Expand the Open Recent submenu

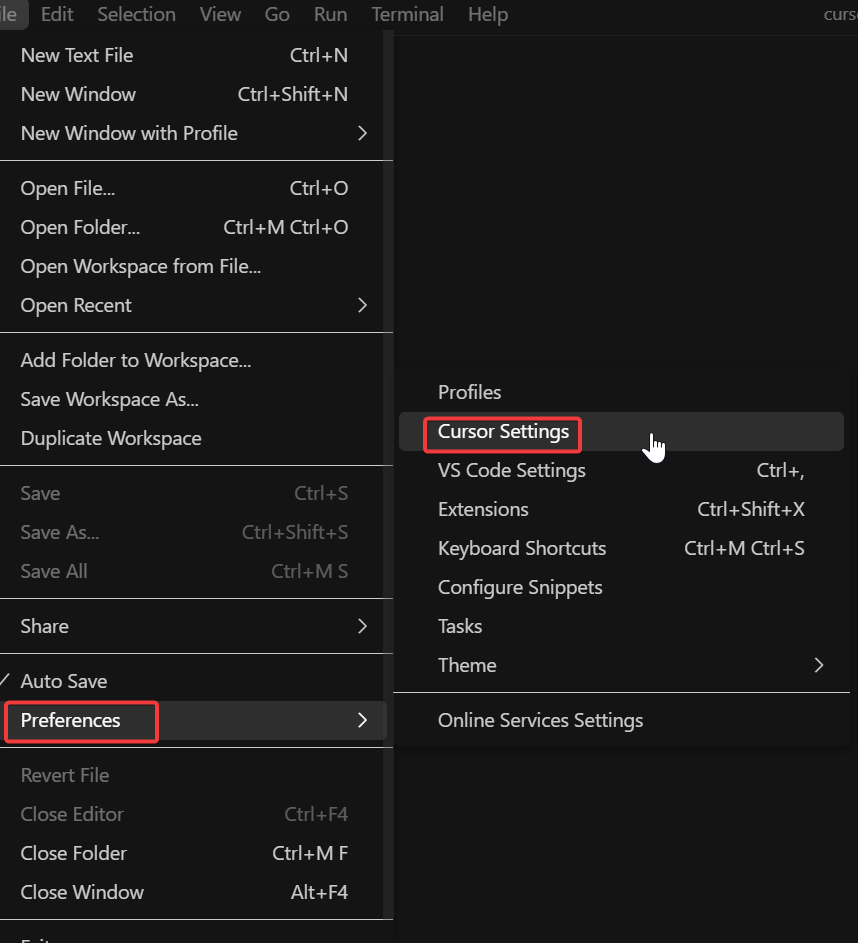coord(76,306)
